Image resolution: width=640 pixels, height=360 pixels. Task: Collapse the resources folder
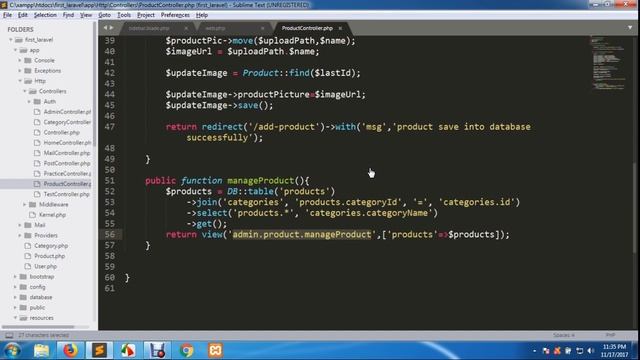coord(16,318)
